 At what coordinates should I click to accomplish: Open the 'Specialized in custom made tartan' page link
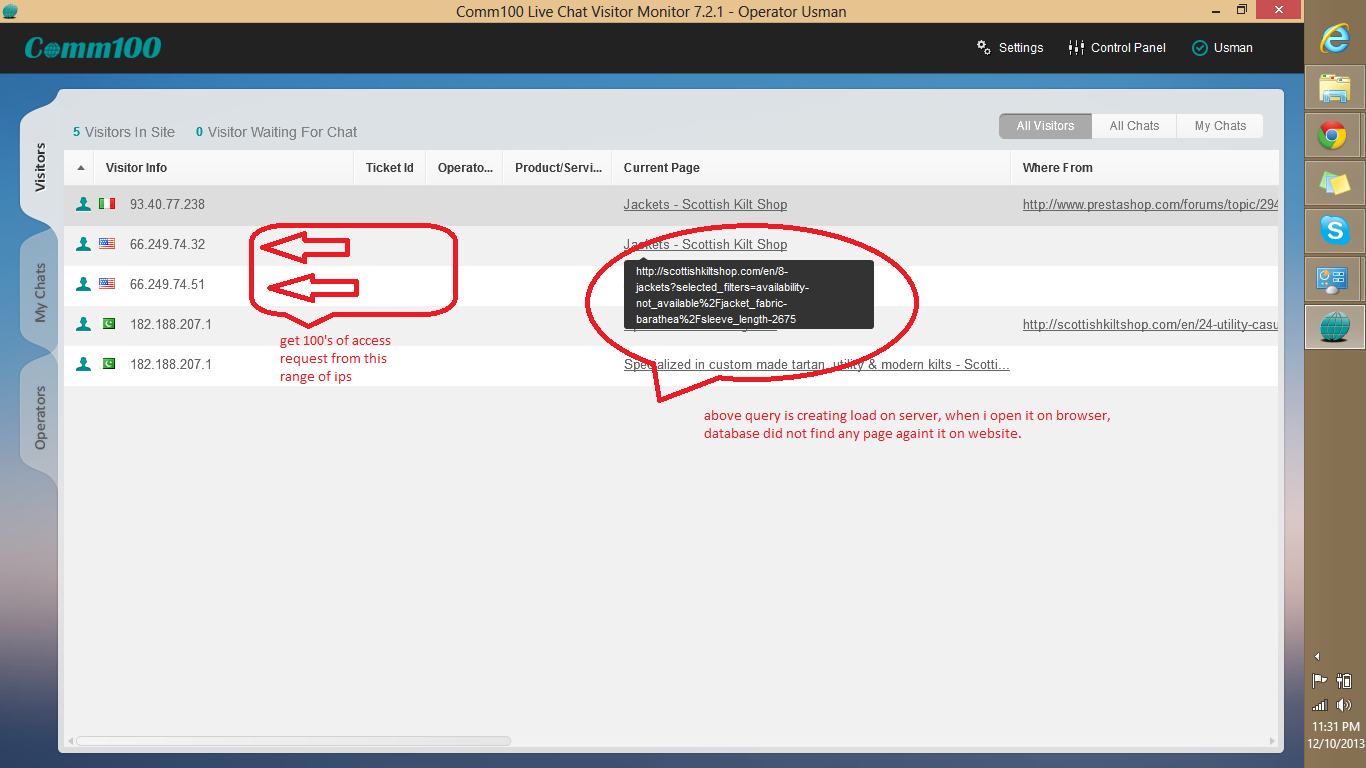pos(816,364)
